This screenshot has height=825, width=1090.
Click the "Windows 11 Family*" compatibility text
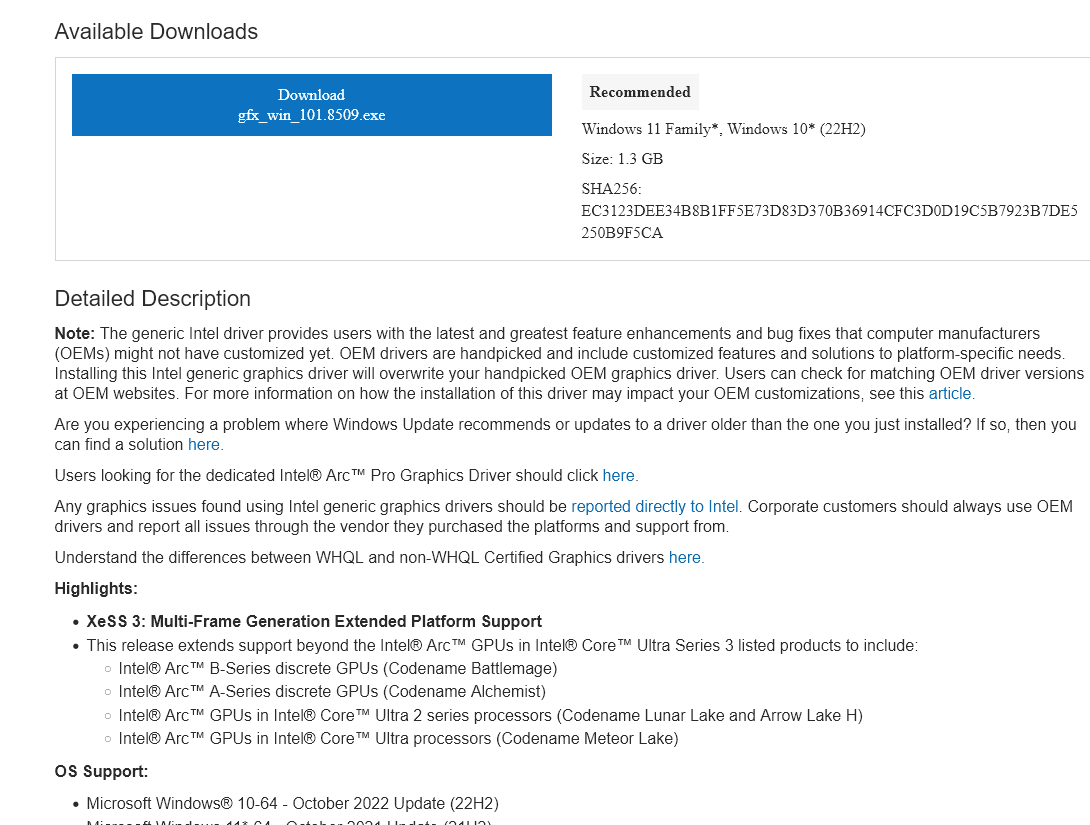pos(650,129)
